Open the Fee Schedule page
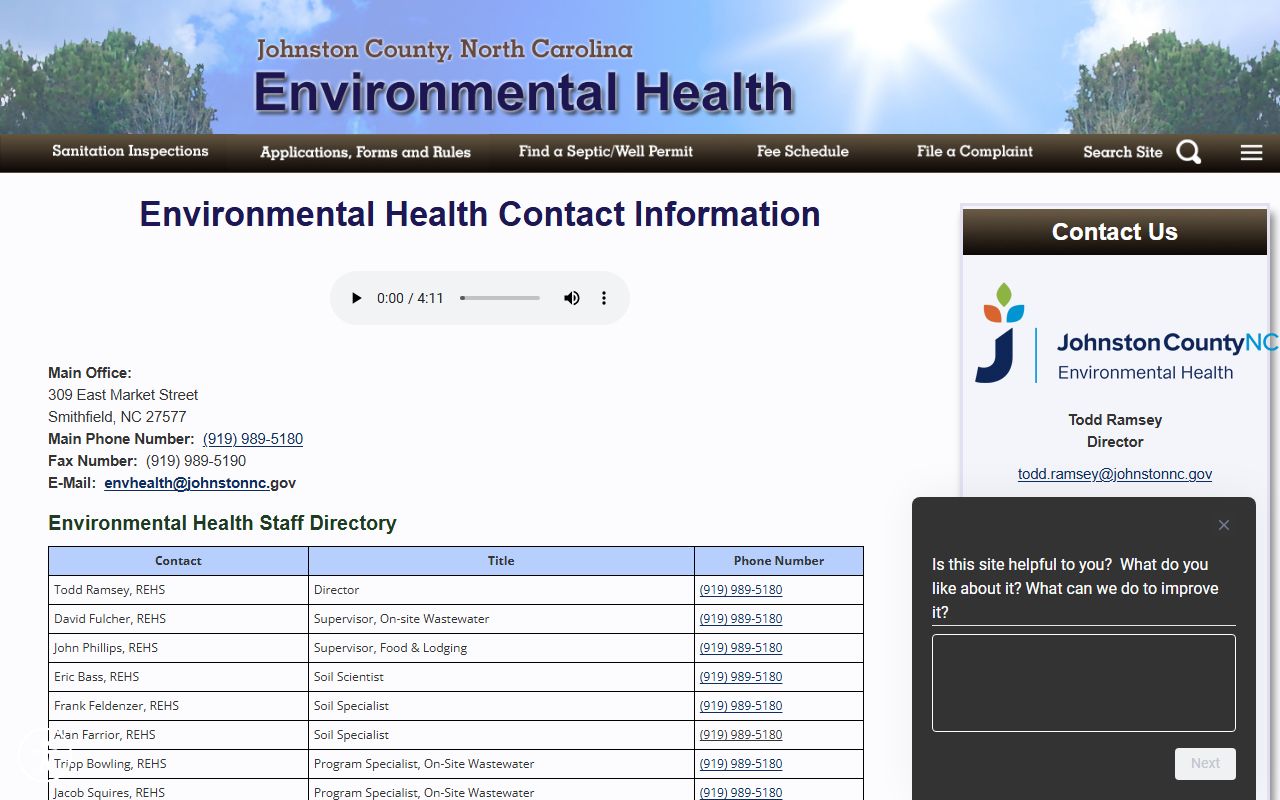Image resolution: width=1280 pixels, height=800 pixels. click(803, 151)
